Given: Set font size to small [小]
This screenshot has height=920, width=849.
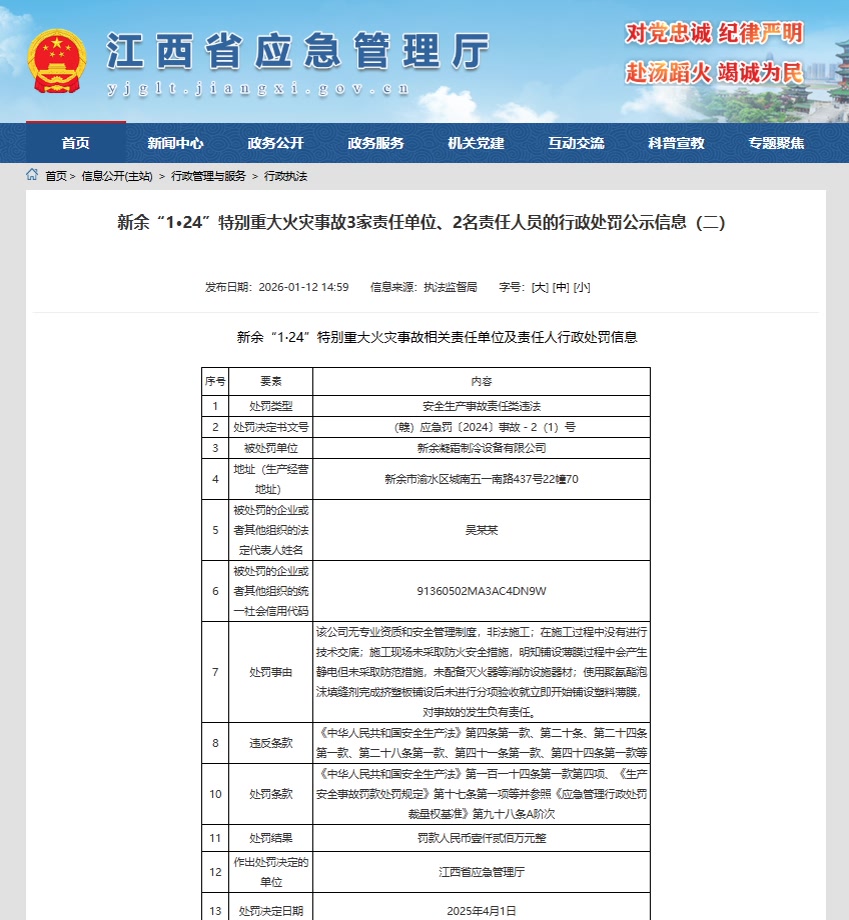Looking at the screenshot, I should pos(582,287).
